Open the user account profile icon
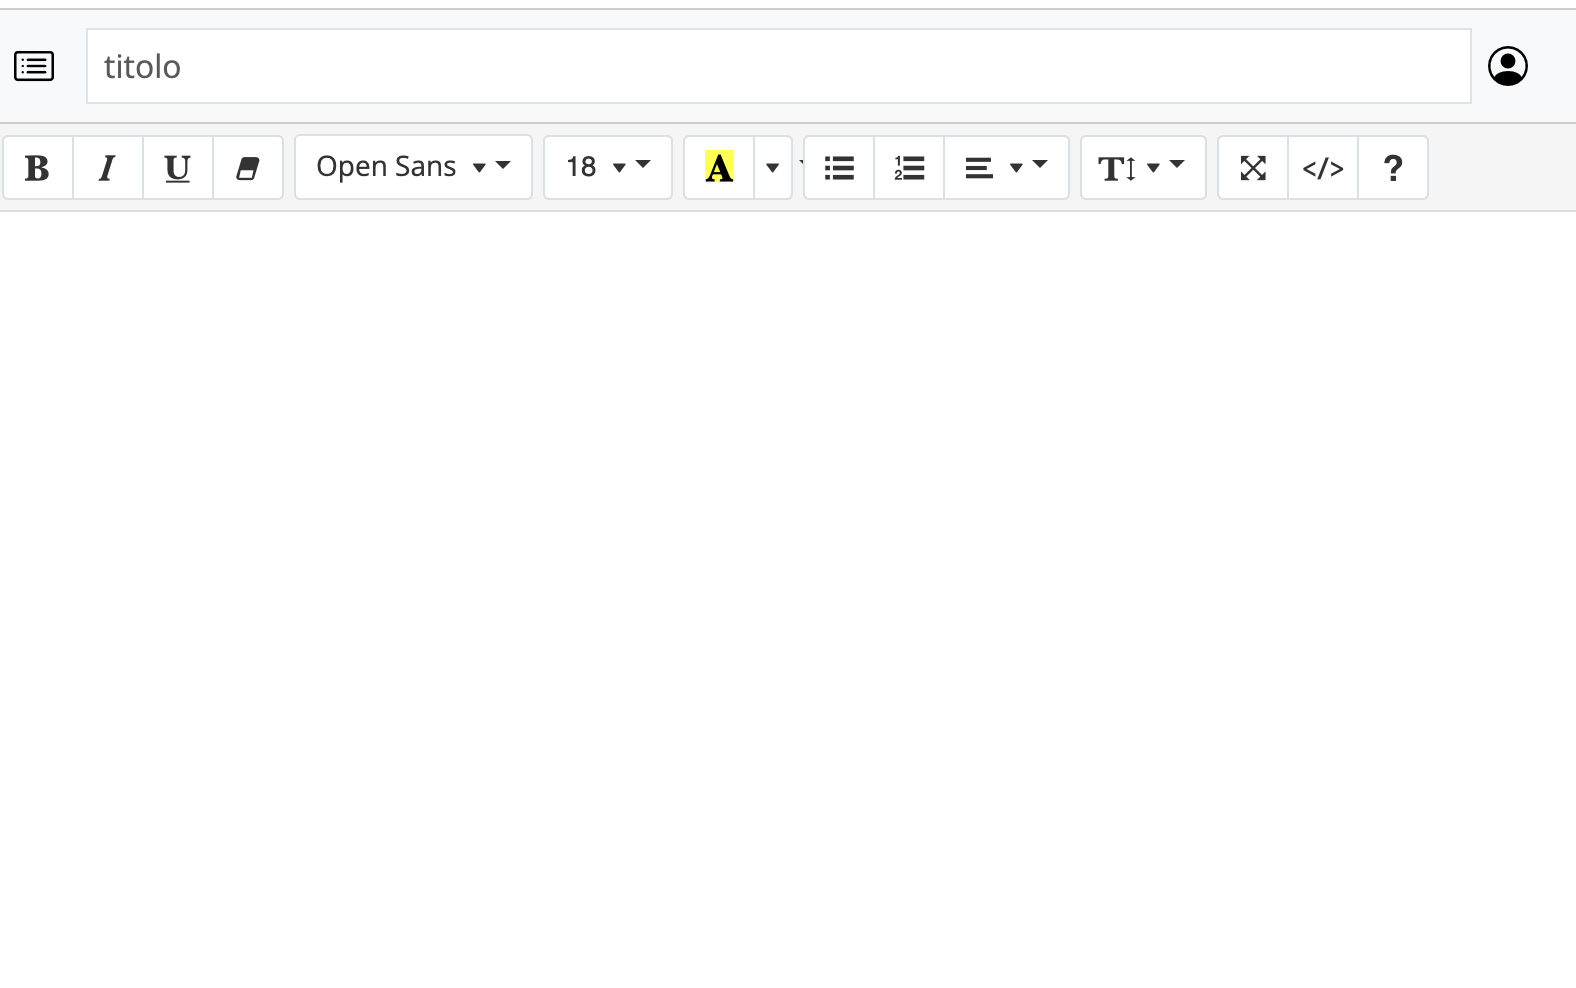 1508,66
